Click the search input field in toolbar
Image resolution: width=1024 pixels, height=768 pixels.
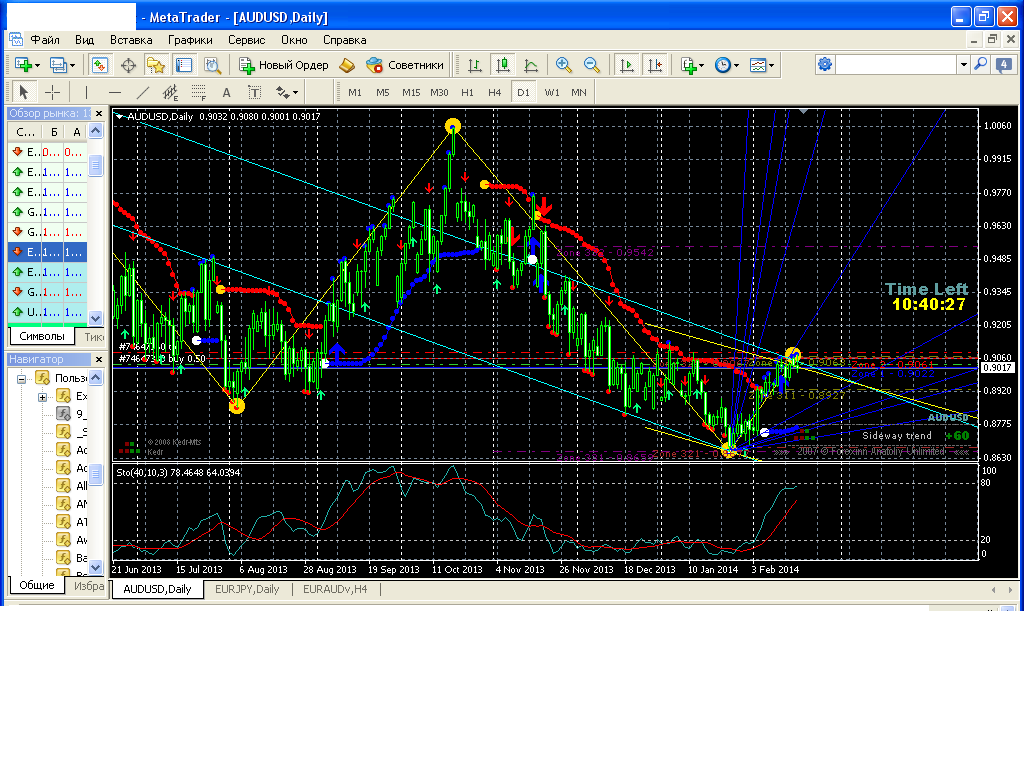click(896, 64)
